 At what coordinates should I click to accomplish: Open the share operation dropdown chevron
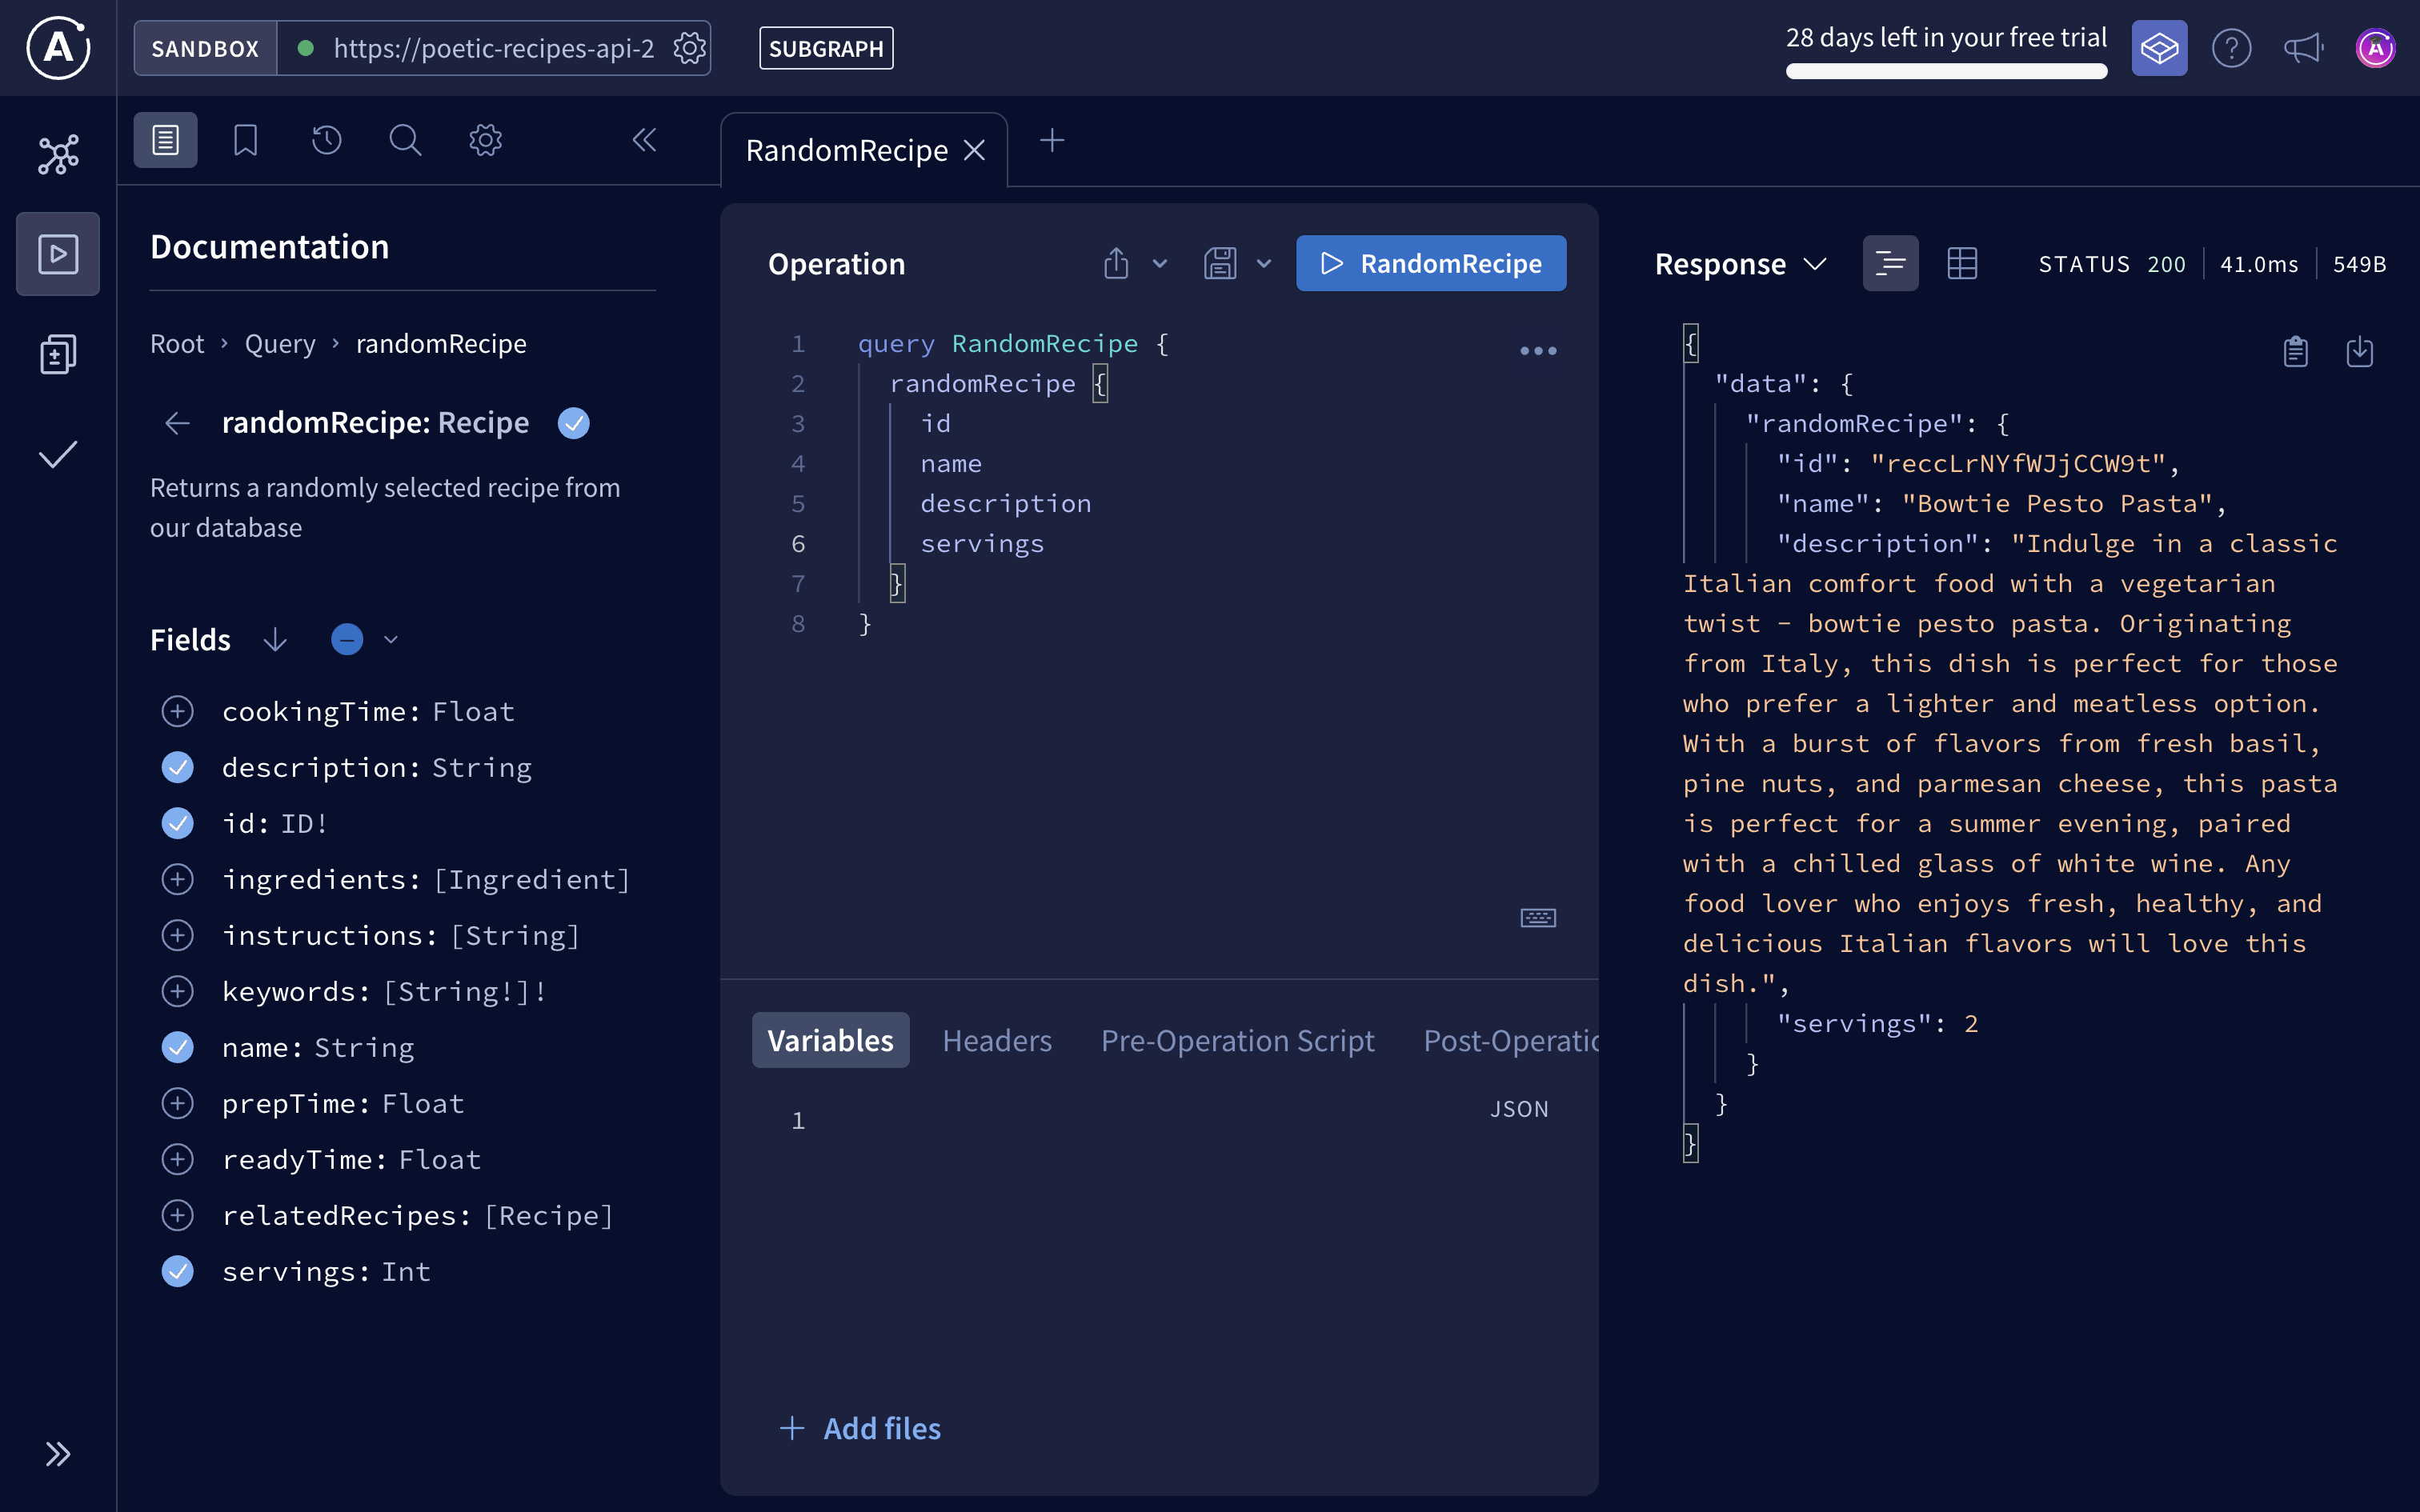tap(1159, 263)
